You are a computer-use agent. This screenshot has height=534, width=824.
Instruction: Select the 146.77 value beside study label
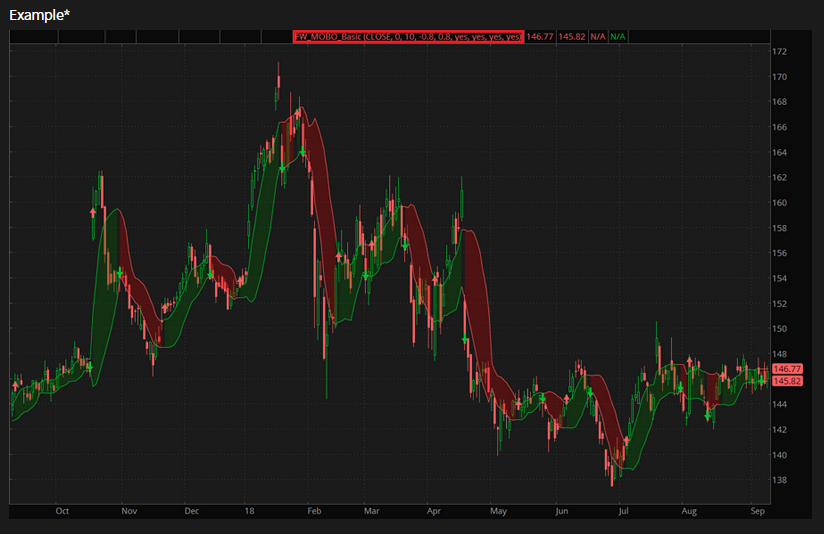(x=540, y=36)
